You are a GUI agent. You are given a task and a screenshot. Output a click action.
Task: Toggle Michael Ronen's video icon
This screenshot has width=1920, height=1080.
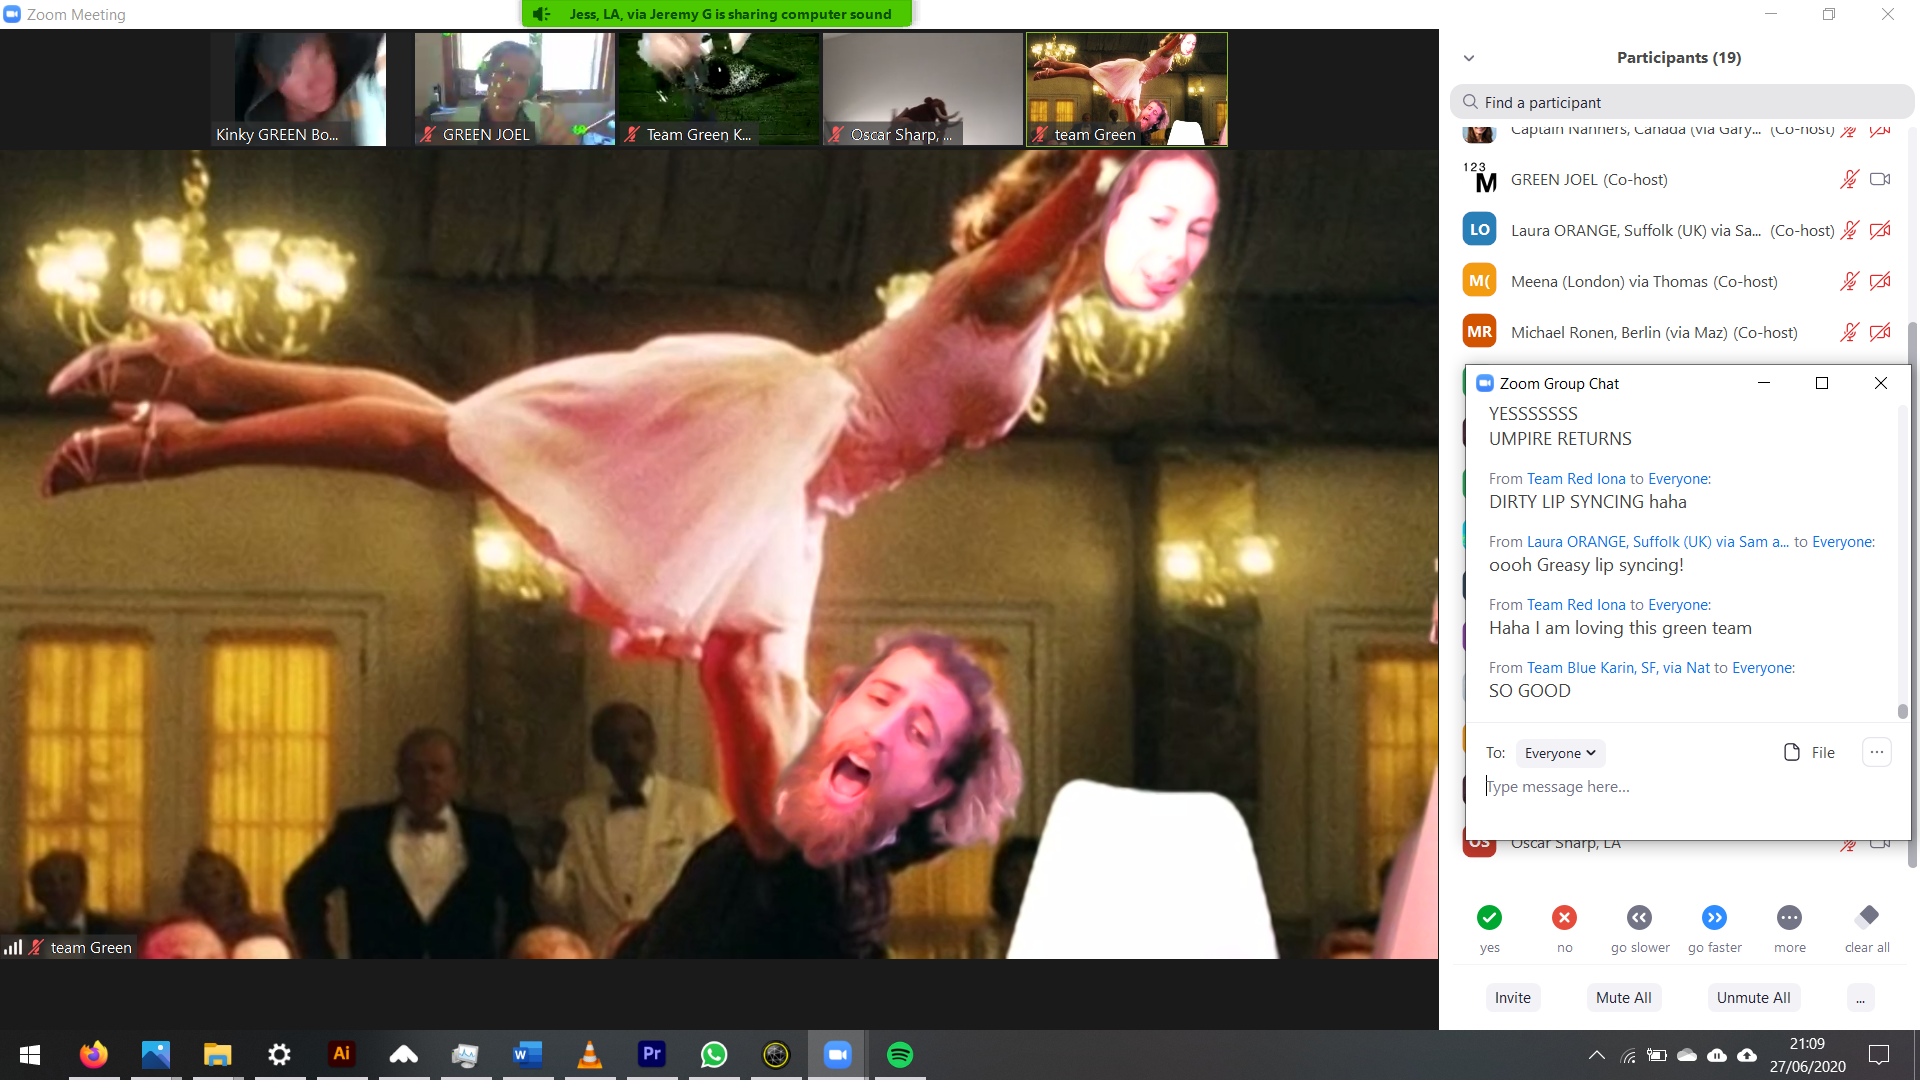click(x=1880, y=332)
